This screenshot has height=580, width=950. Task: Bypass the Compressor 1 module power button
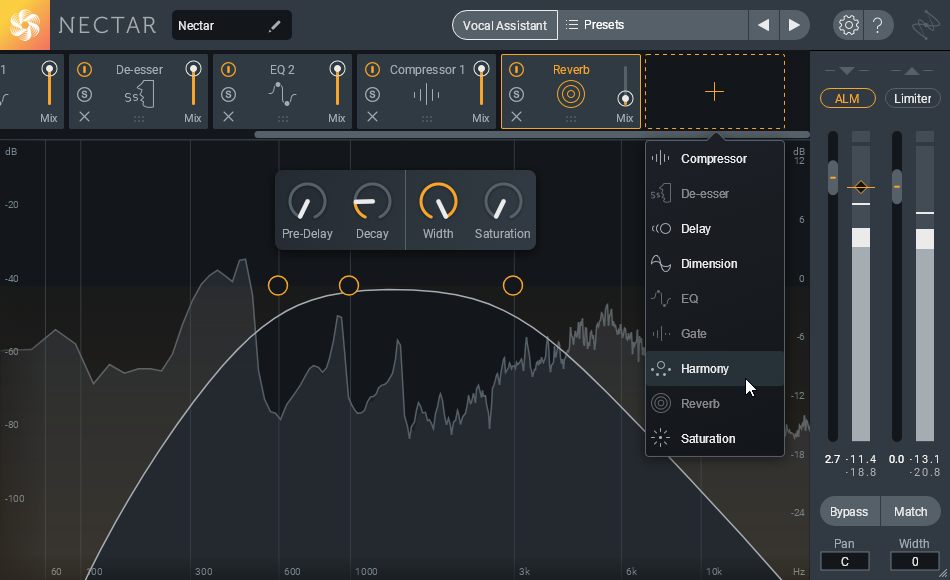coord(373,70)
